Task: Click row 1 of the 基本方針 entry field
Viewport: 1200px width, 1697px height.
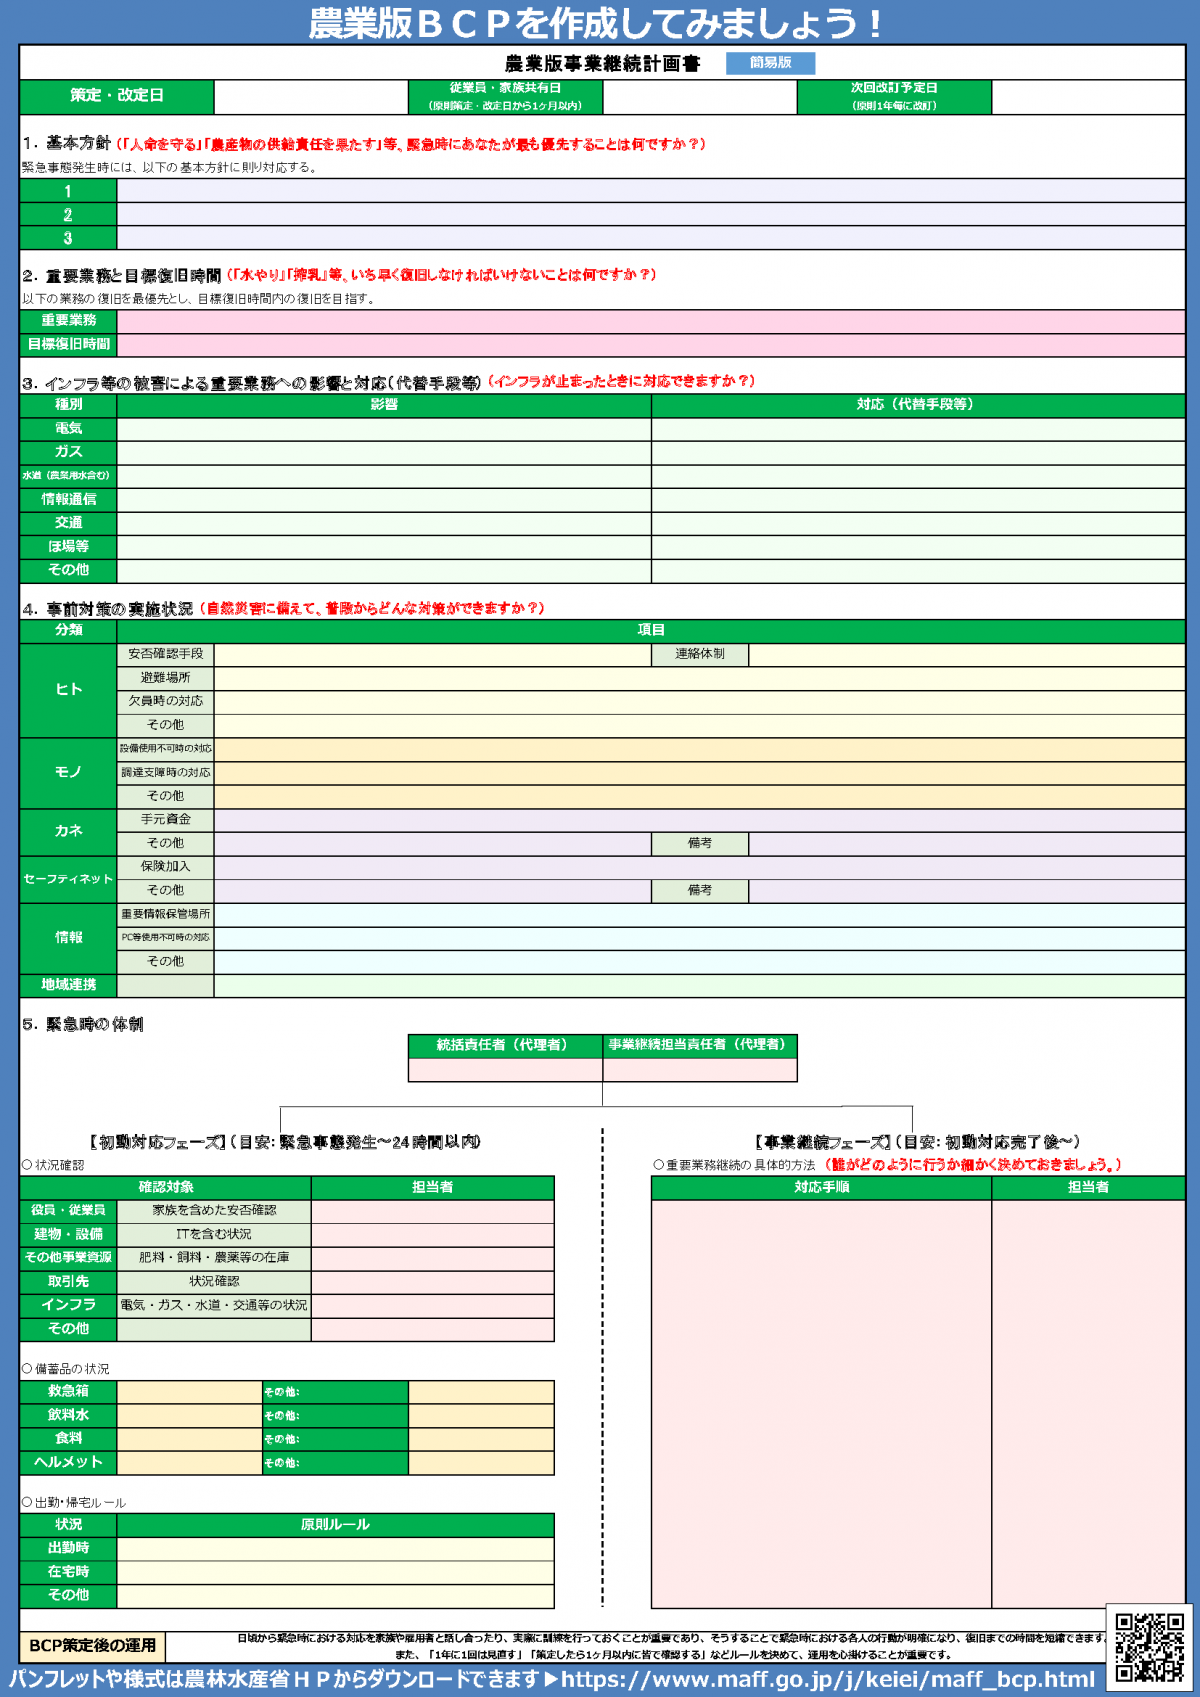Action: 650,191
